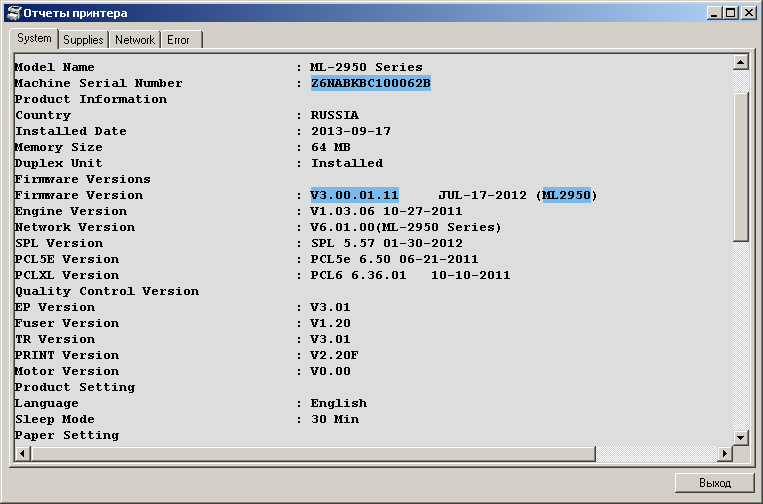763x504 pixels.
Task: Click 'Quality Control Version' heading
Action: coord(107,291)
